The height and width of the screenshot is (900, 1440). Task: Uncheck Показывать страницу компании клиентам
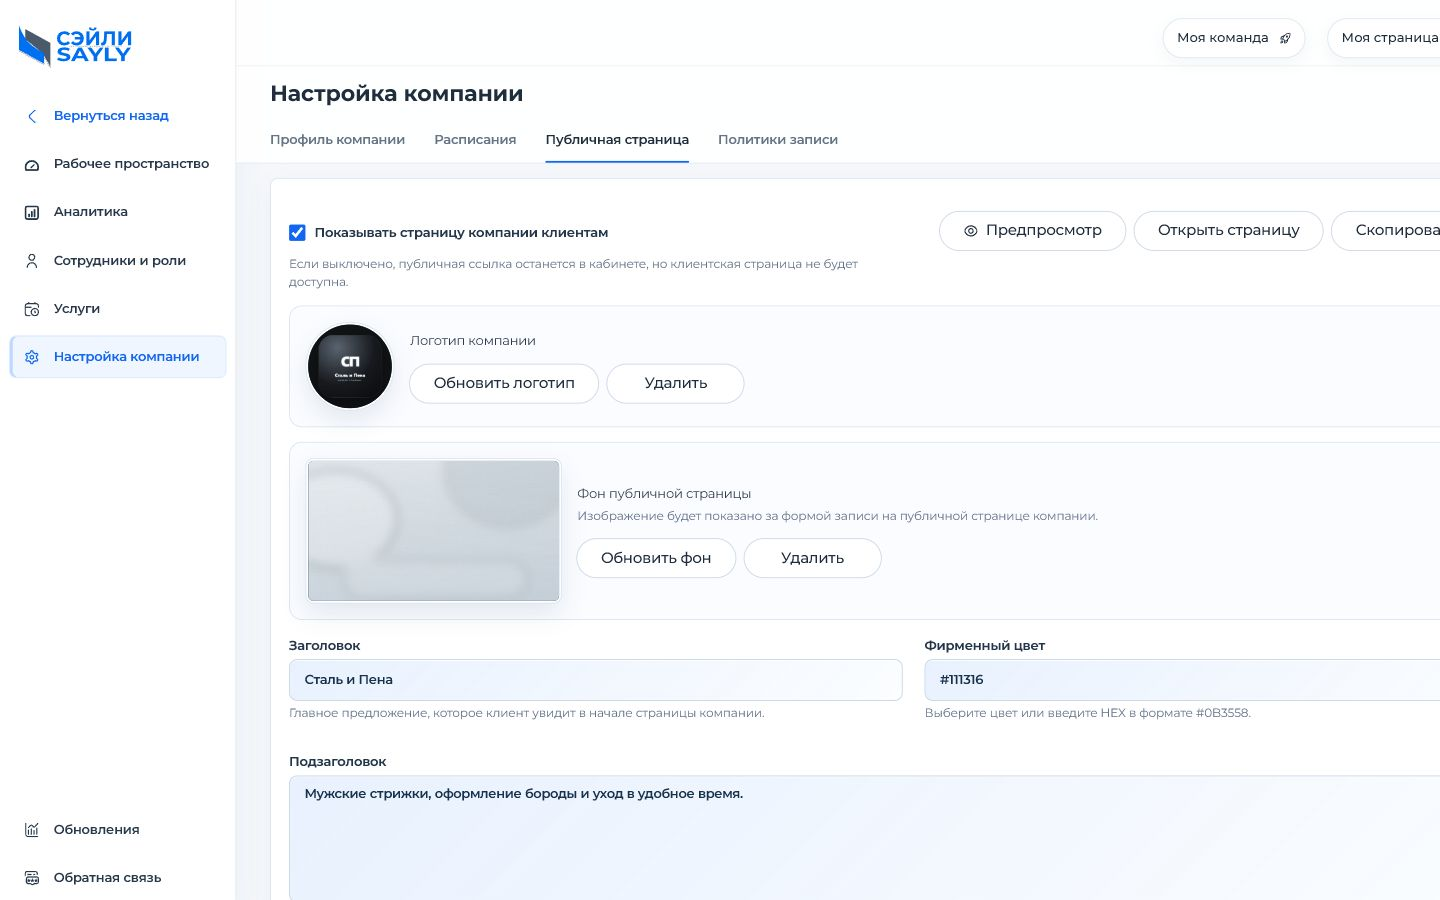click(297, 233)
